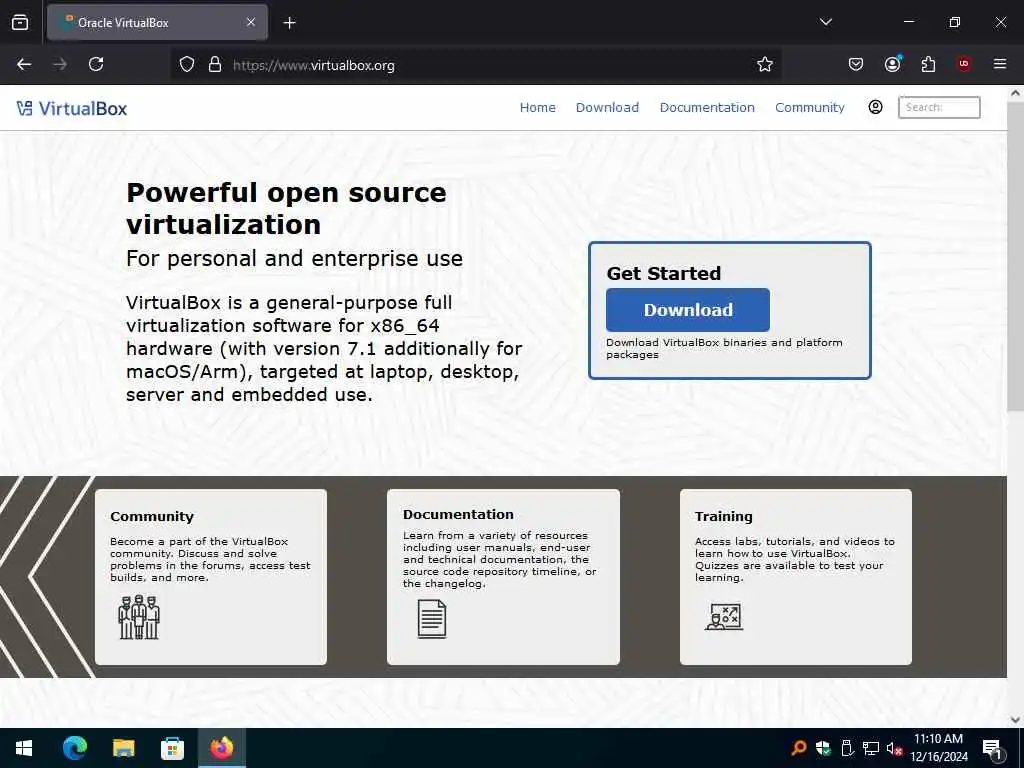Open Community in site navigation

[x=810, y=108]
